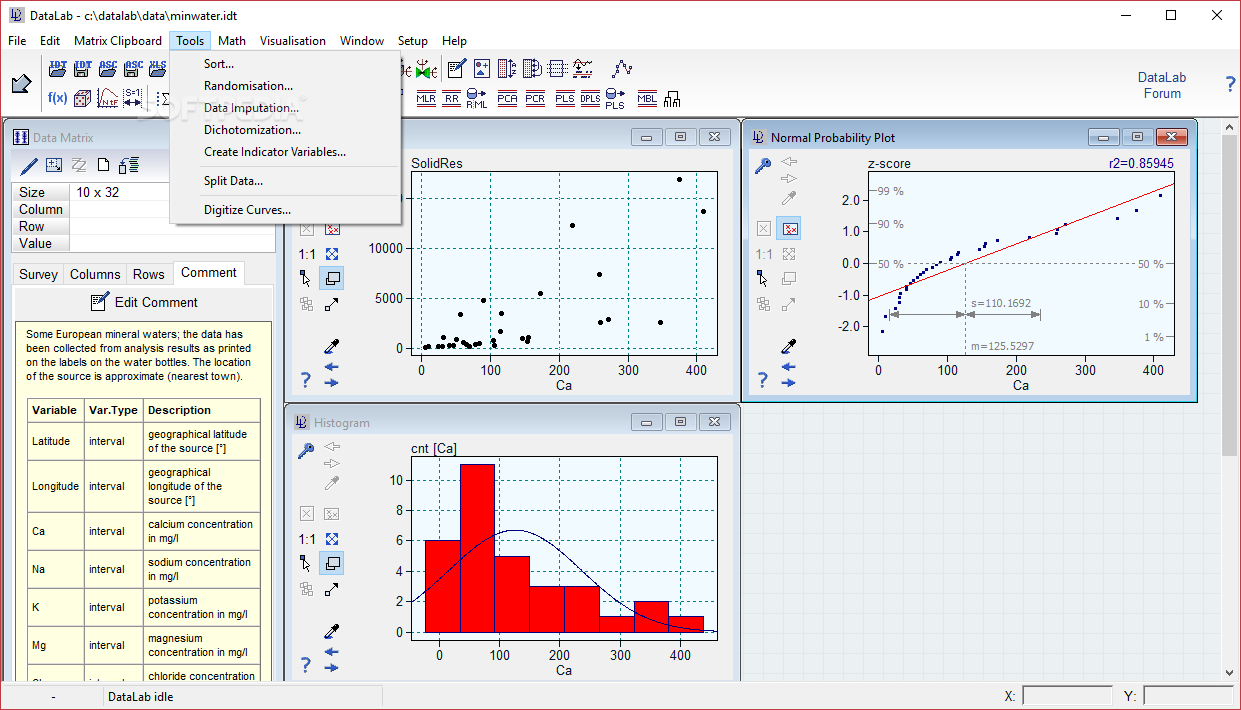This screenshot has height=710, width=1241.
Task: Click the main workspace vertical scrollbar
Action: coord(1230,400)
